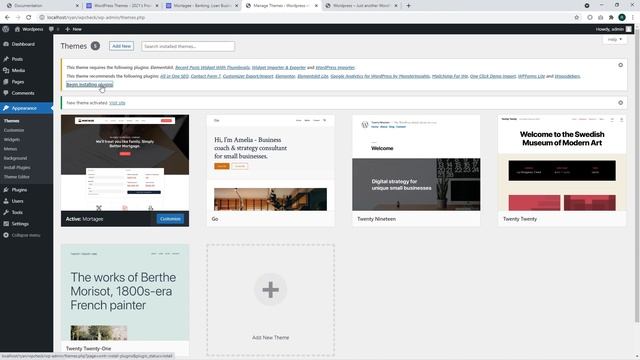Viewport: 640px width, 360px height.
Task: Close the Documentation browser tab
Action: pos(78,6)
